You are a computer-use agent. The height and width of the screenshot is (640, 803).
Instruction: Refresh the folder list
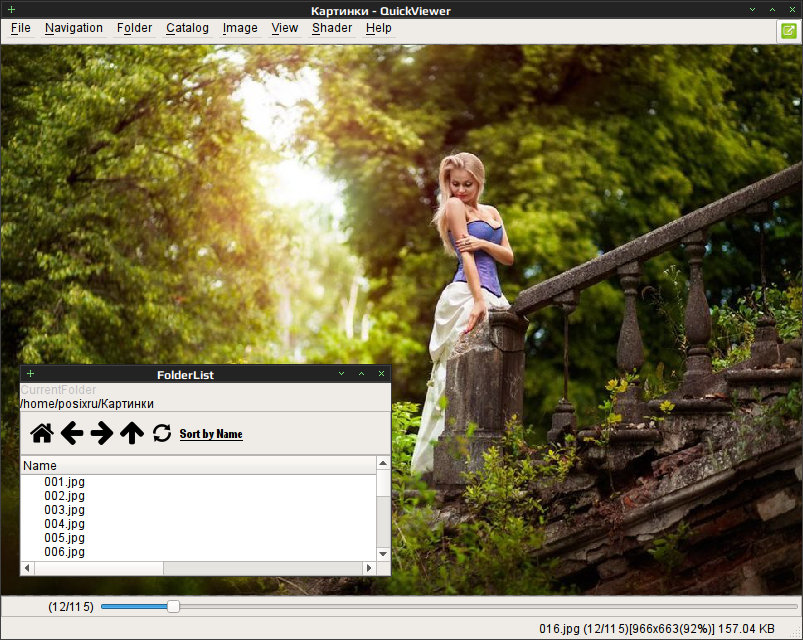pos(162,434)
